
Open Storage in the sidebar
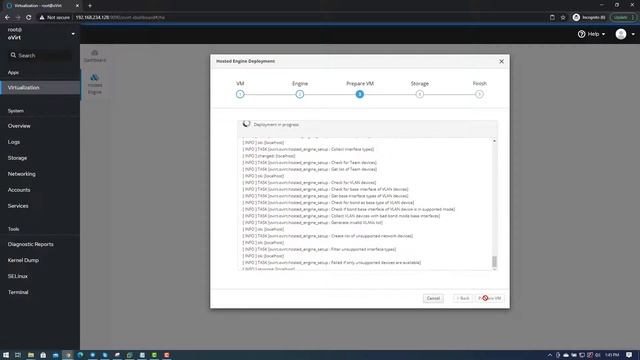(x=17, y=158)
